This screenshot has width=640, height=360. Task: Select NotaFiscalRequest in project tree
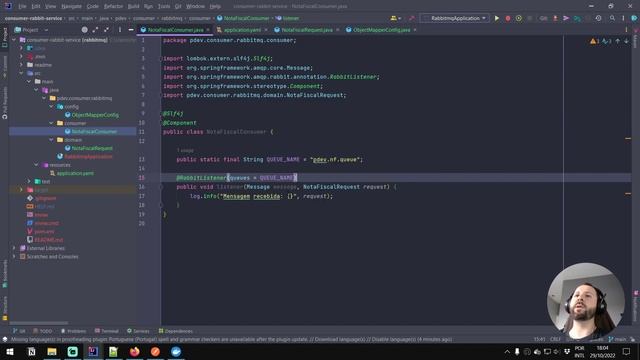pos(92,148)
